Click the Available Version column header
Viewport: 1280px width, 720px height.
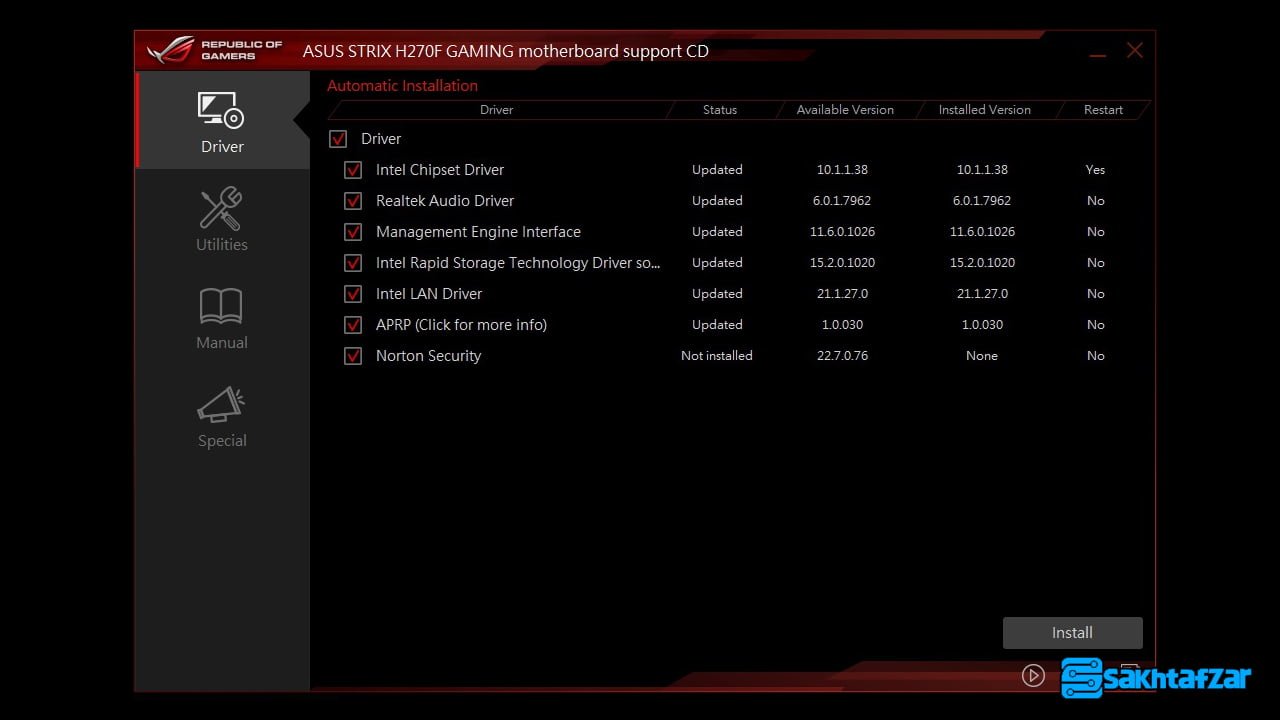tap(845, 110)
